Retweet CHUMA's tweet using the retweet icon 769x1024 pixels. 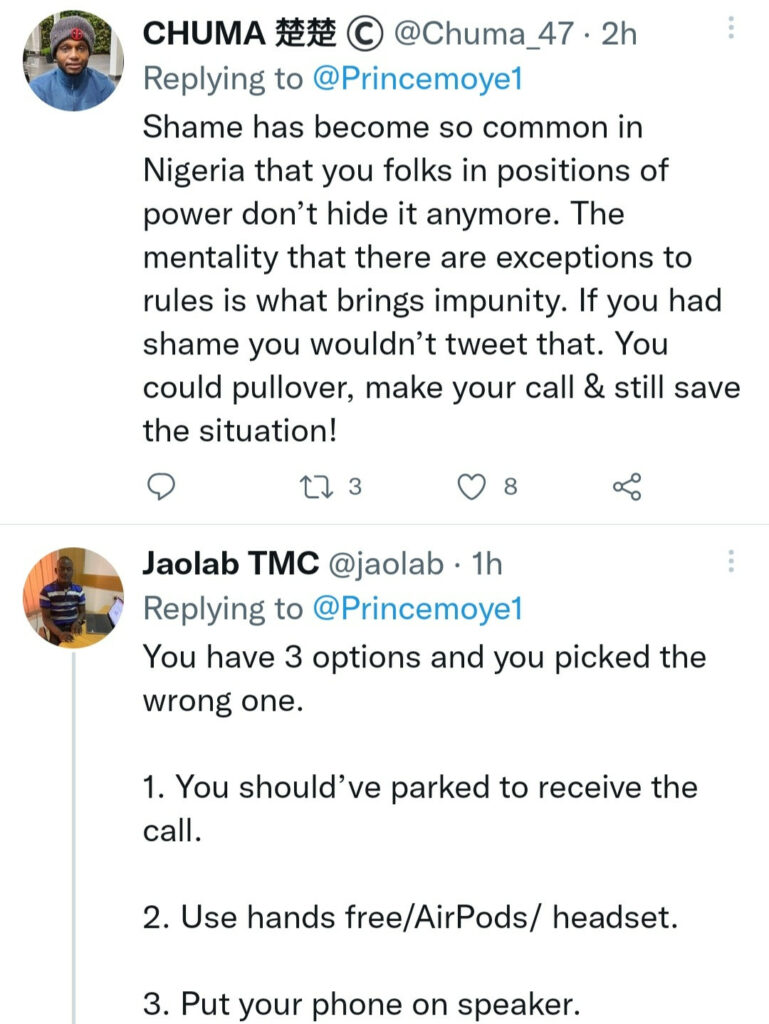click(x=313, y=487)
